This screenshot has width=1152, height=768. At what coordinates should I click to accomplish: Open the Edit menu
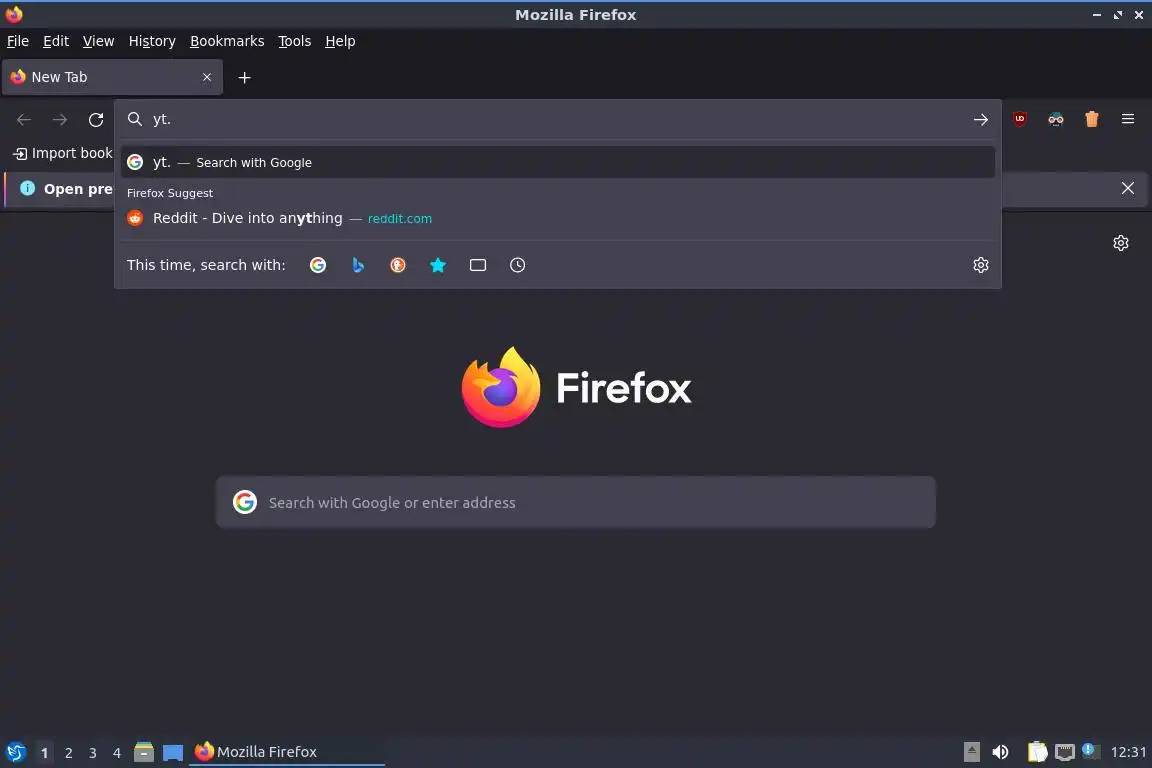point(56,41)
